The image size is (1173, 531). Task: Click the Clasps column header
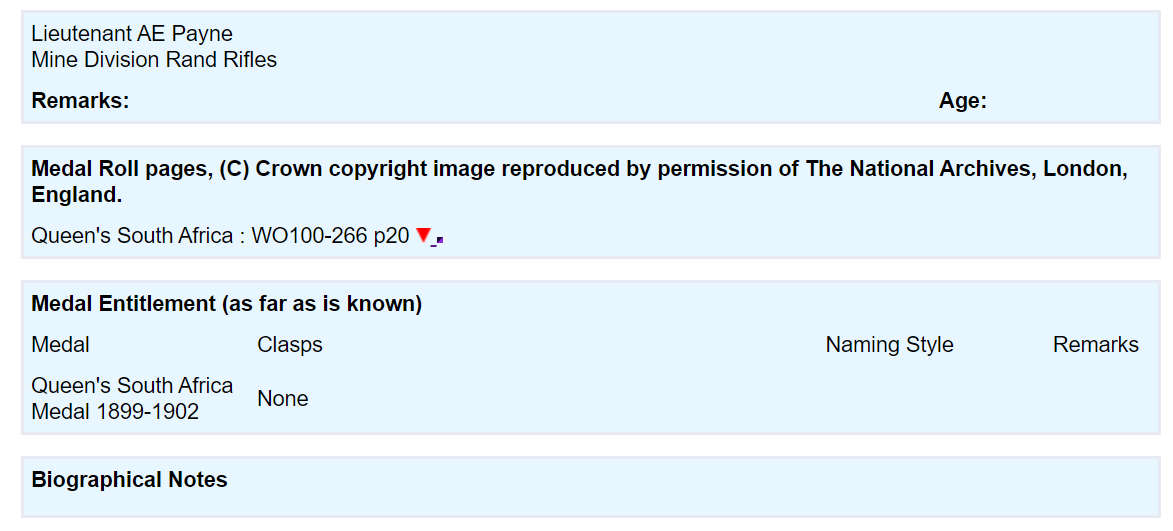coord(290,345)
